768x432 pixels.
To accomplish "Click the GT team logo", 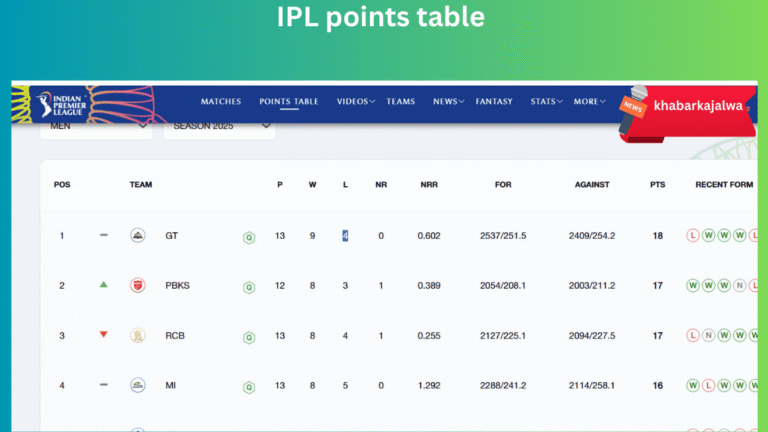I will 138,236.
